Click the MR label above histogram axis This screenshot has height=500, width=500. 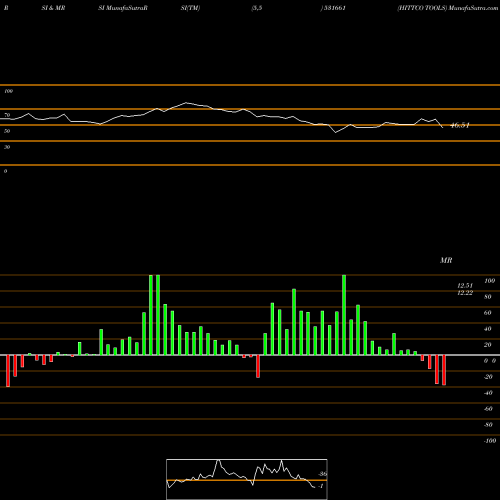[446, 260]
